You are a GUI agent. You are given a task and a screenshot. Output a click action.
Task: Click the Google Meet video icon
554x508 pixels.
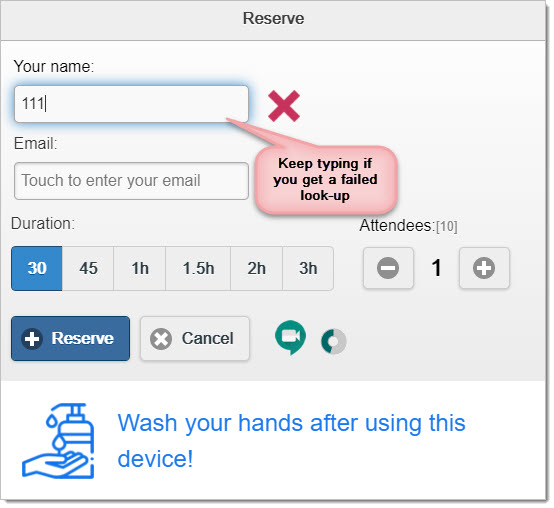[x=290, y=337]
